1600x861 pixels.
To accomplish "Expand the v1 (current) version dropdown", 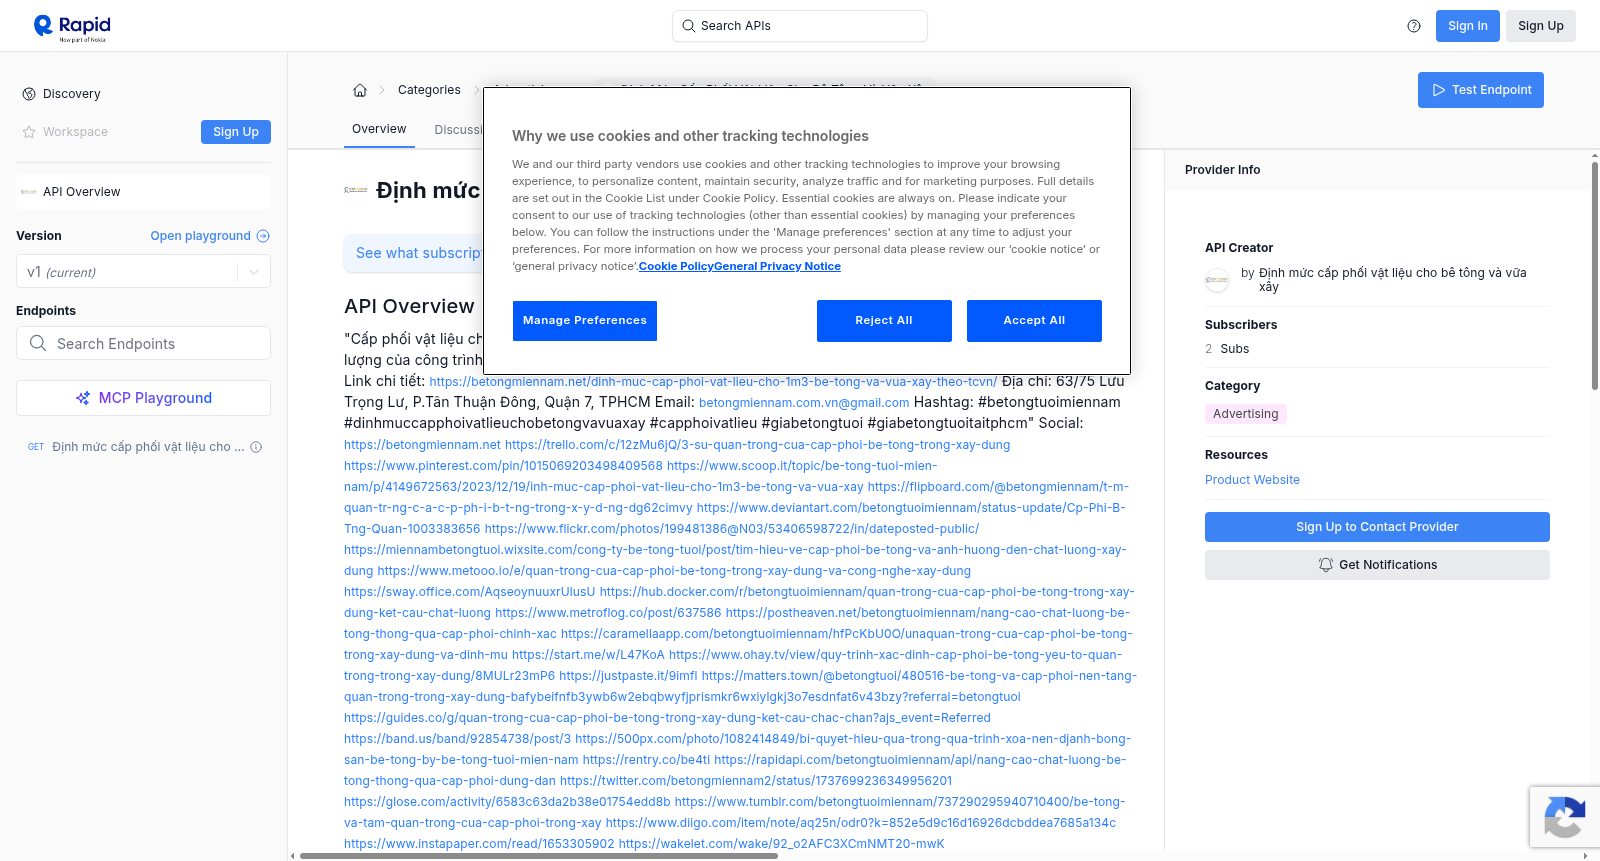I will [x=143, y=272].
